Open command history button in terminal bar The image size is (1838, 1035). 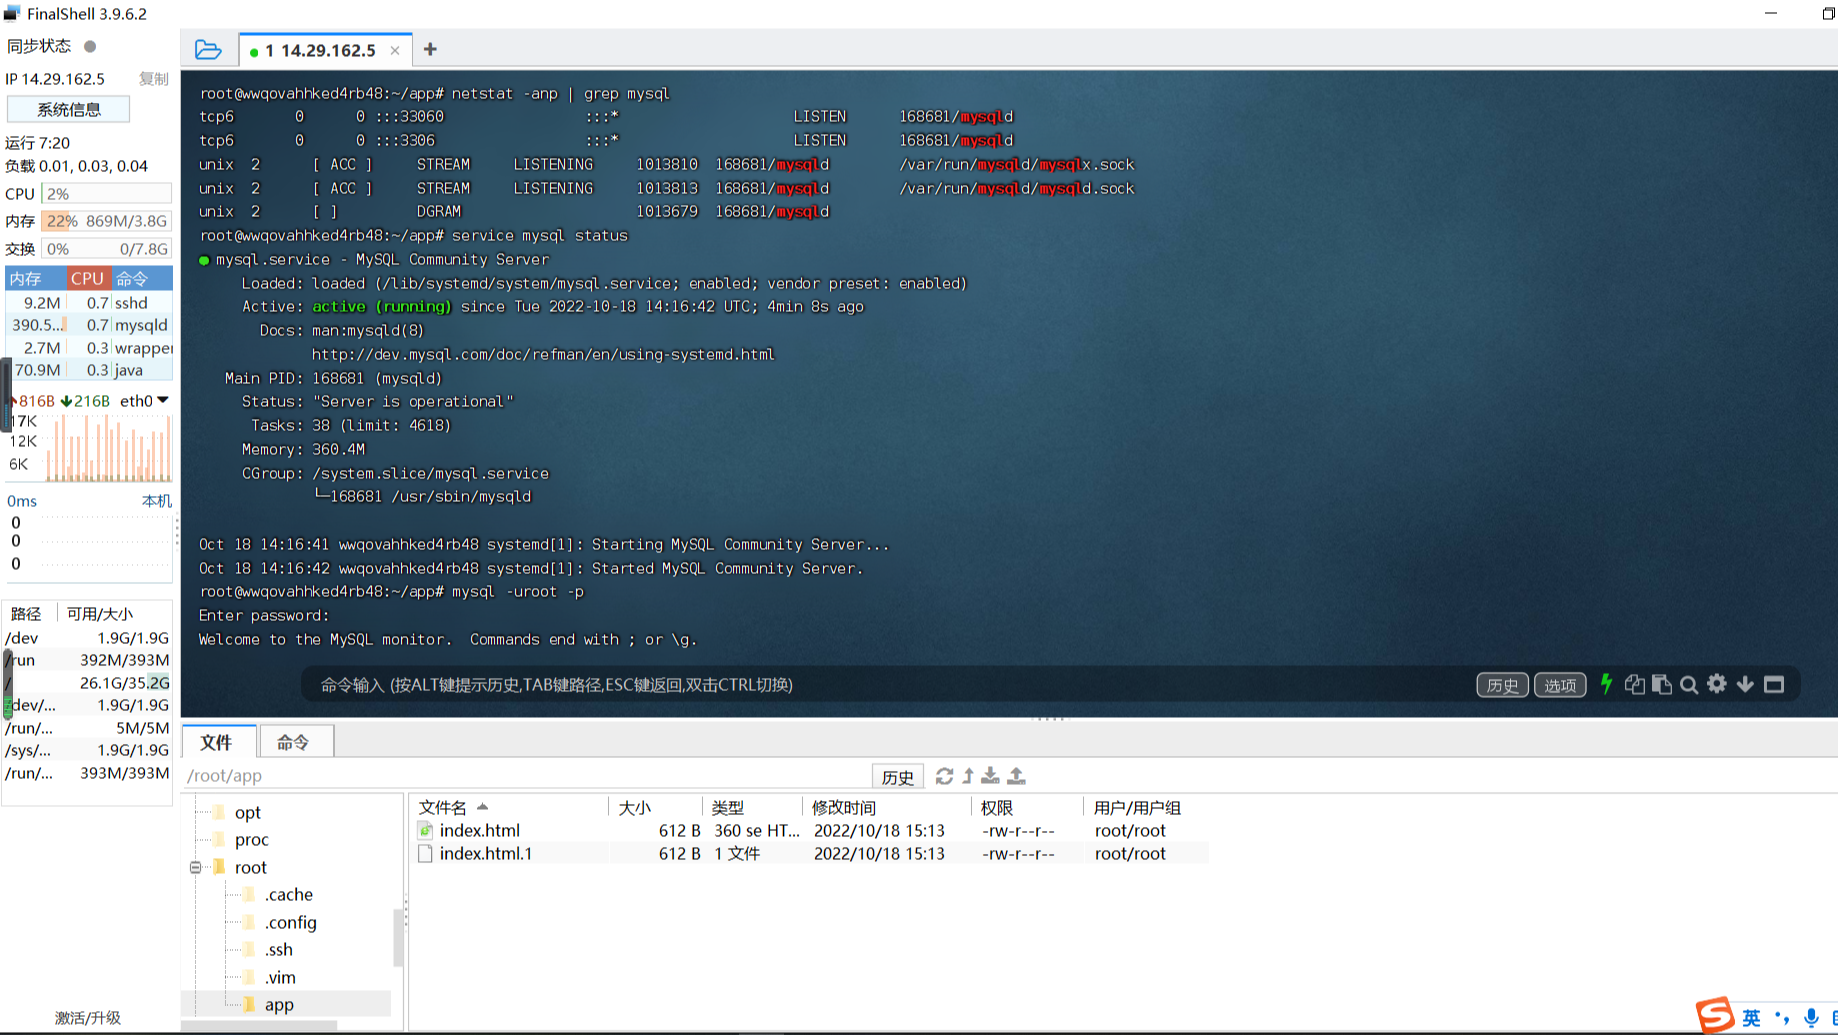pos(1502,685)
